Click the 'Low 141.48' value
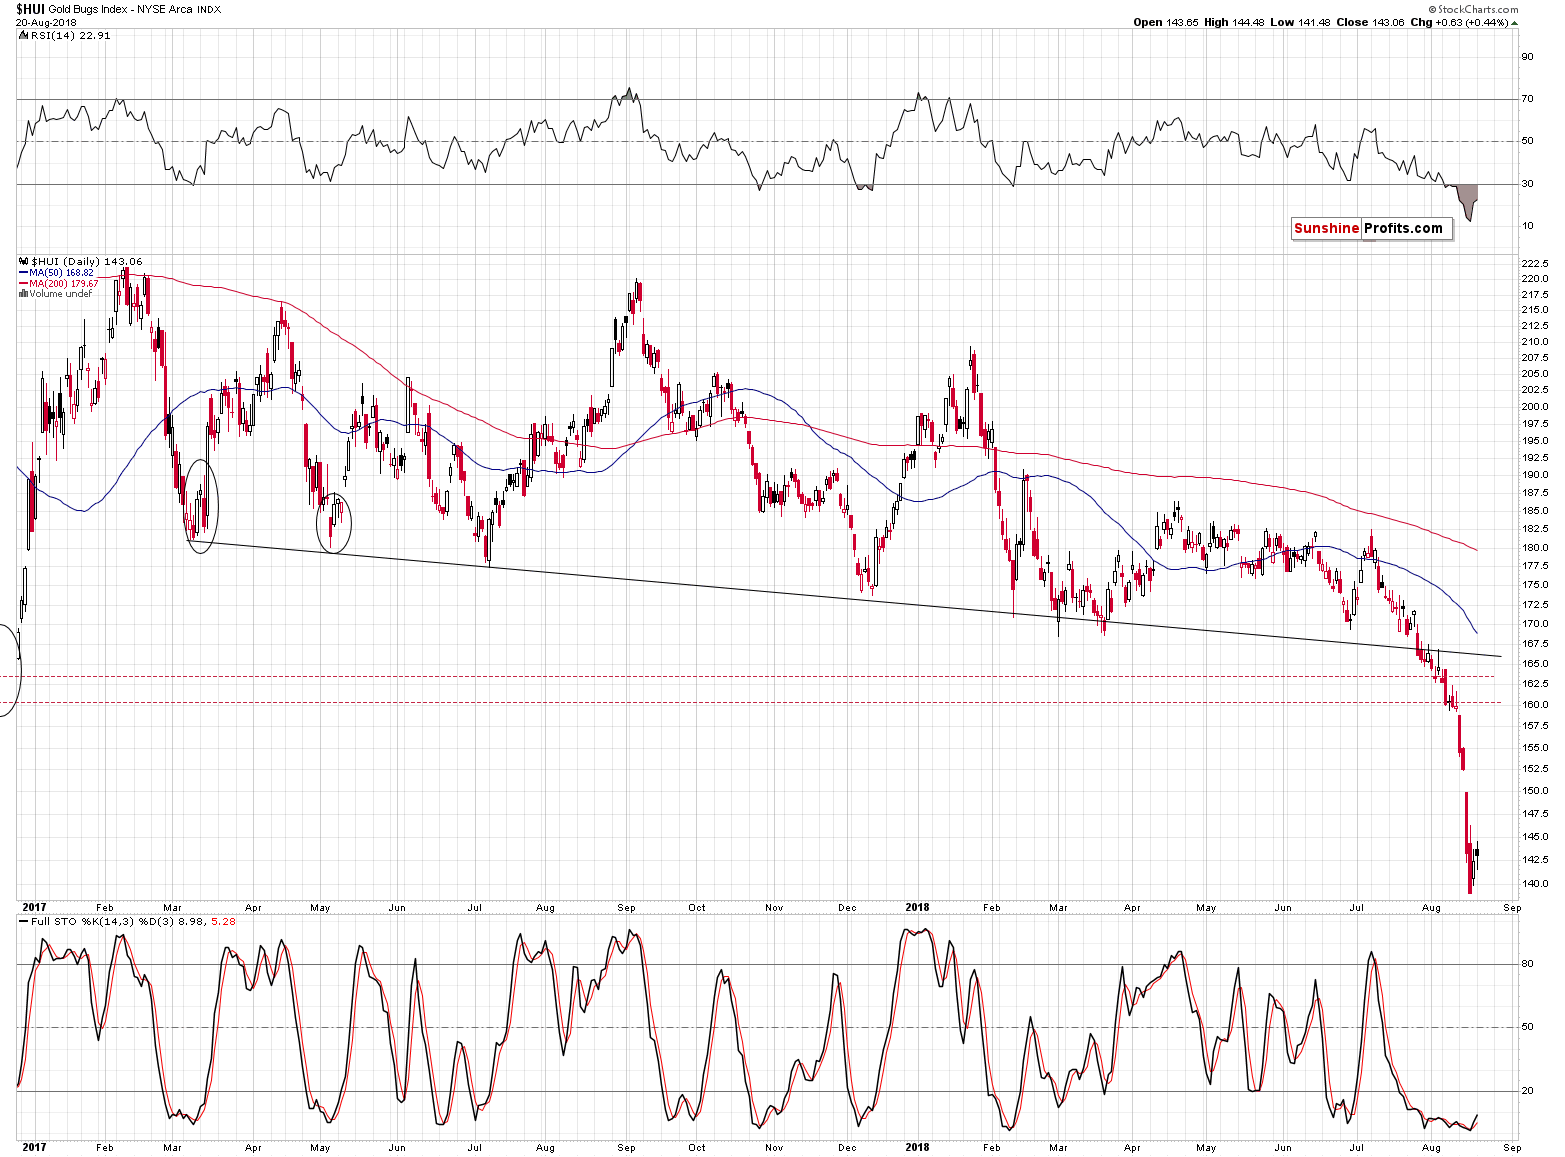Image resolution: width=1565 pixels, height=1157 pixels. [x=1300, y=23]
